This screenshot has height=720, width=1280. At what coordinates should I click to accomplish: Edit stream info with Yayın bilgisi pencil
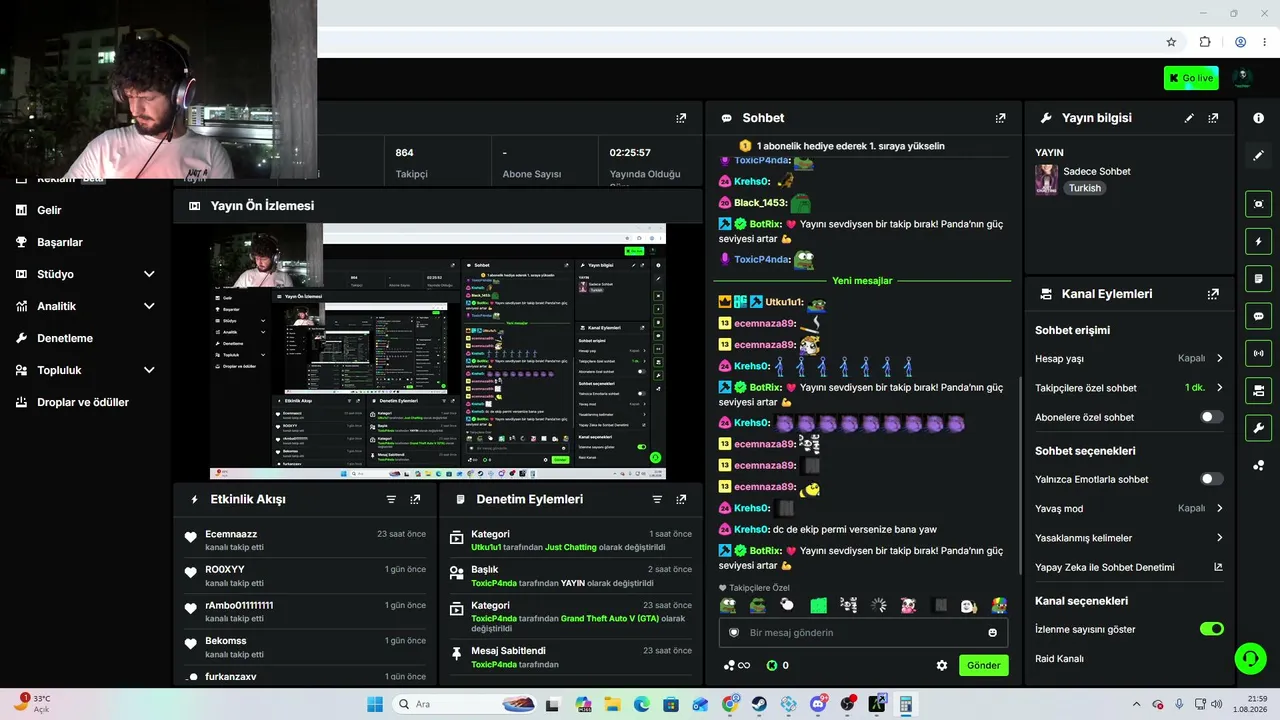(x=1189, y=118)
